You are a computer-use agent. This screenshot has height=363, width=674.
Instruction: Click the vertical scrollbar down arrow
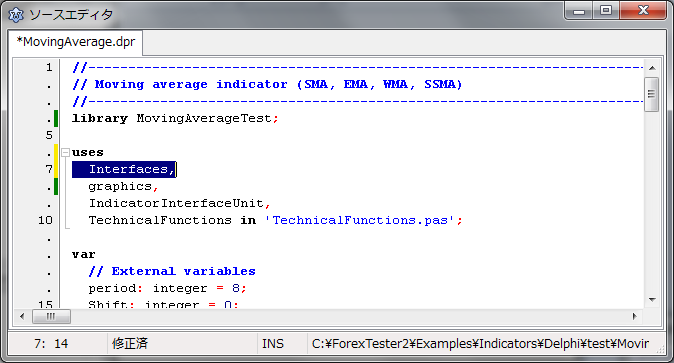pyautogui.click(x=652, y=299)
